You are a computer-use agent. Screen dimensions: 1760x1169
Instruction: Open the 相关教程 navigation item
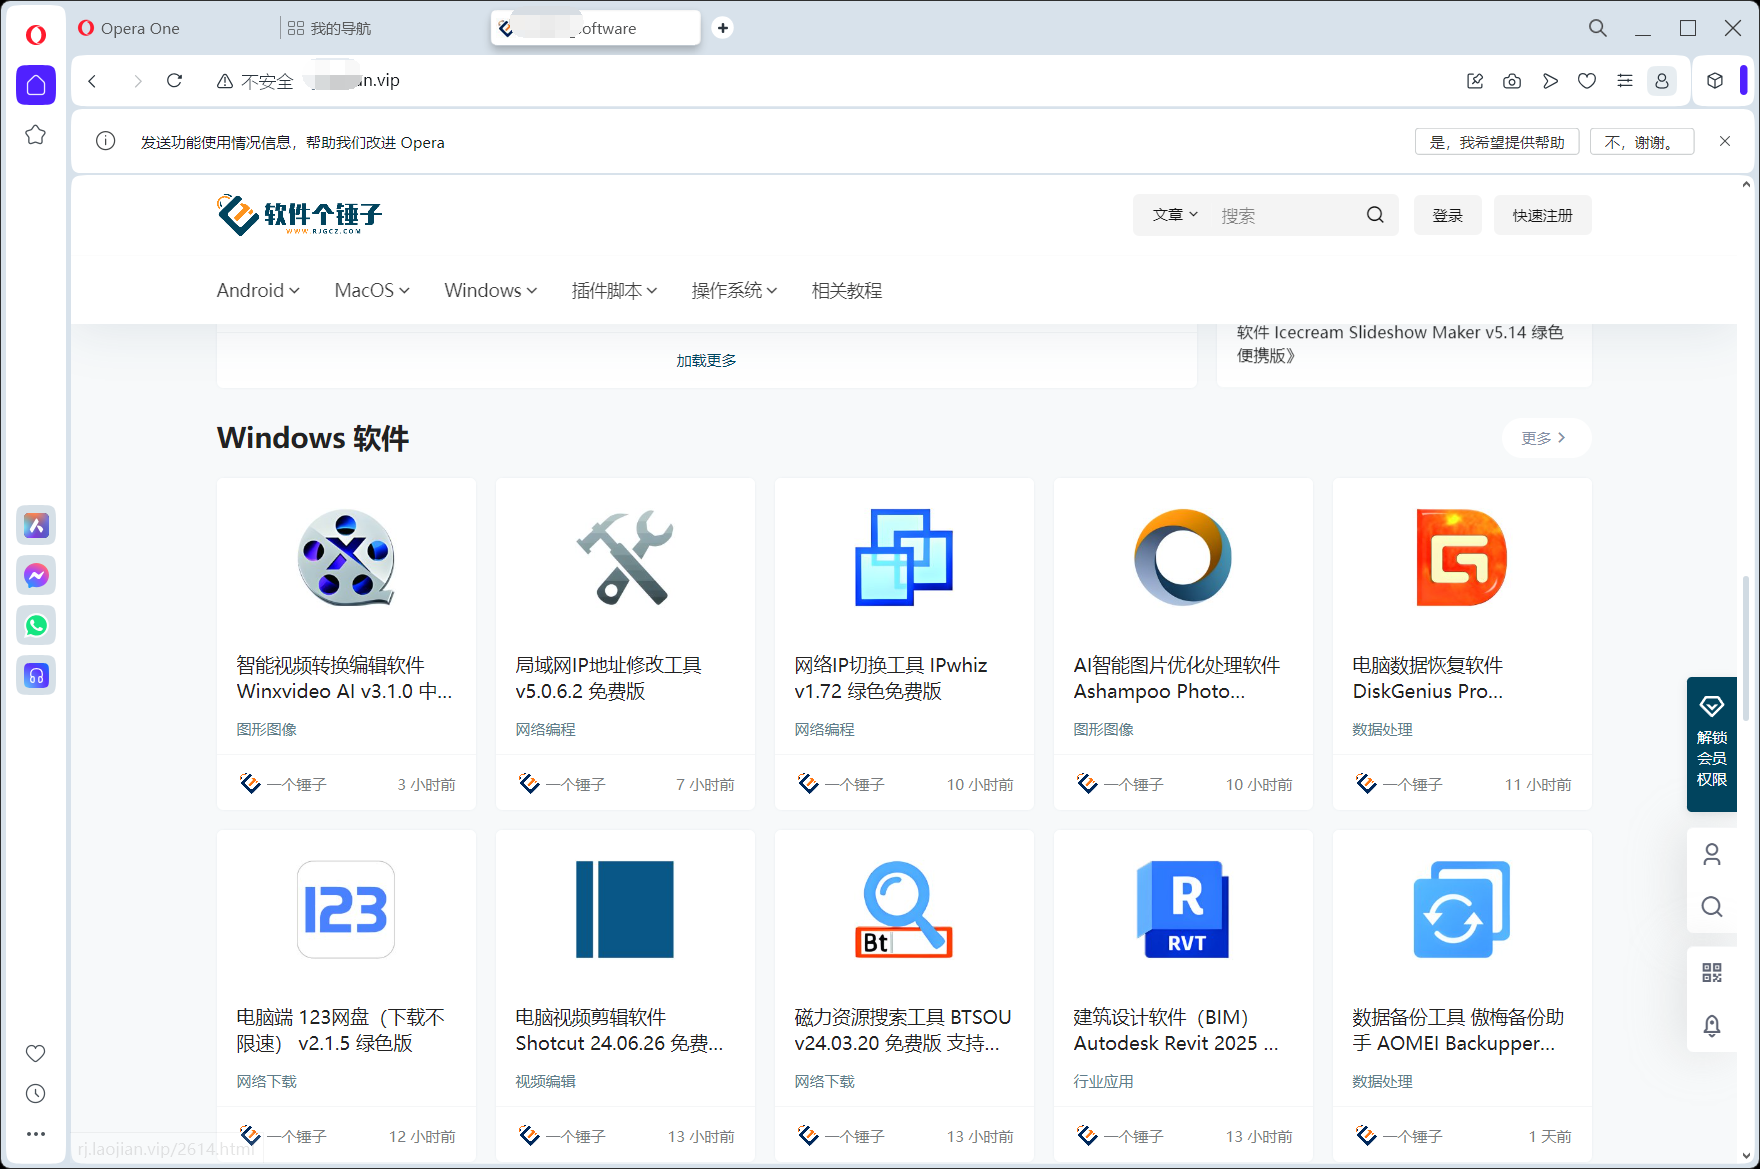point(847,290)
